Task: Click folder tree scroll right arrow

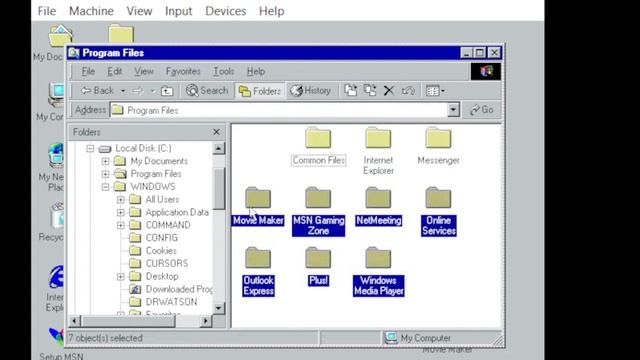Action: [206, 321]
